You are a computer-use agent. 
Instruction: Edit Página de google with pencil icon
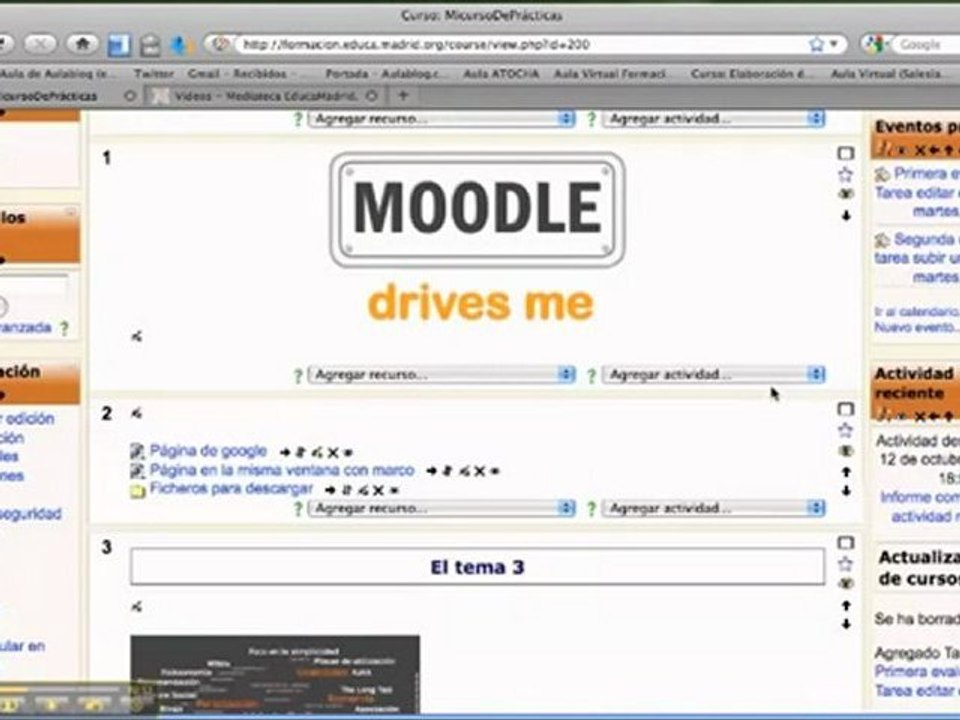[x=317, y=453]
